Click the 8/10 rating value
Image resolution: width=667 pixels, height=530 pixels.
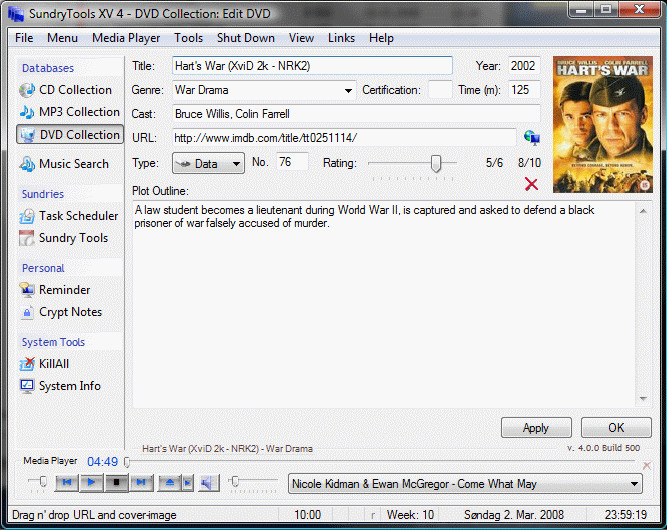click(529, 162)
